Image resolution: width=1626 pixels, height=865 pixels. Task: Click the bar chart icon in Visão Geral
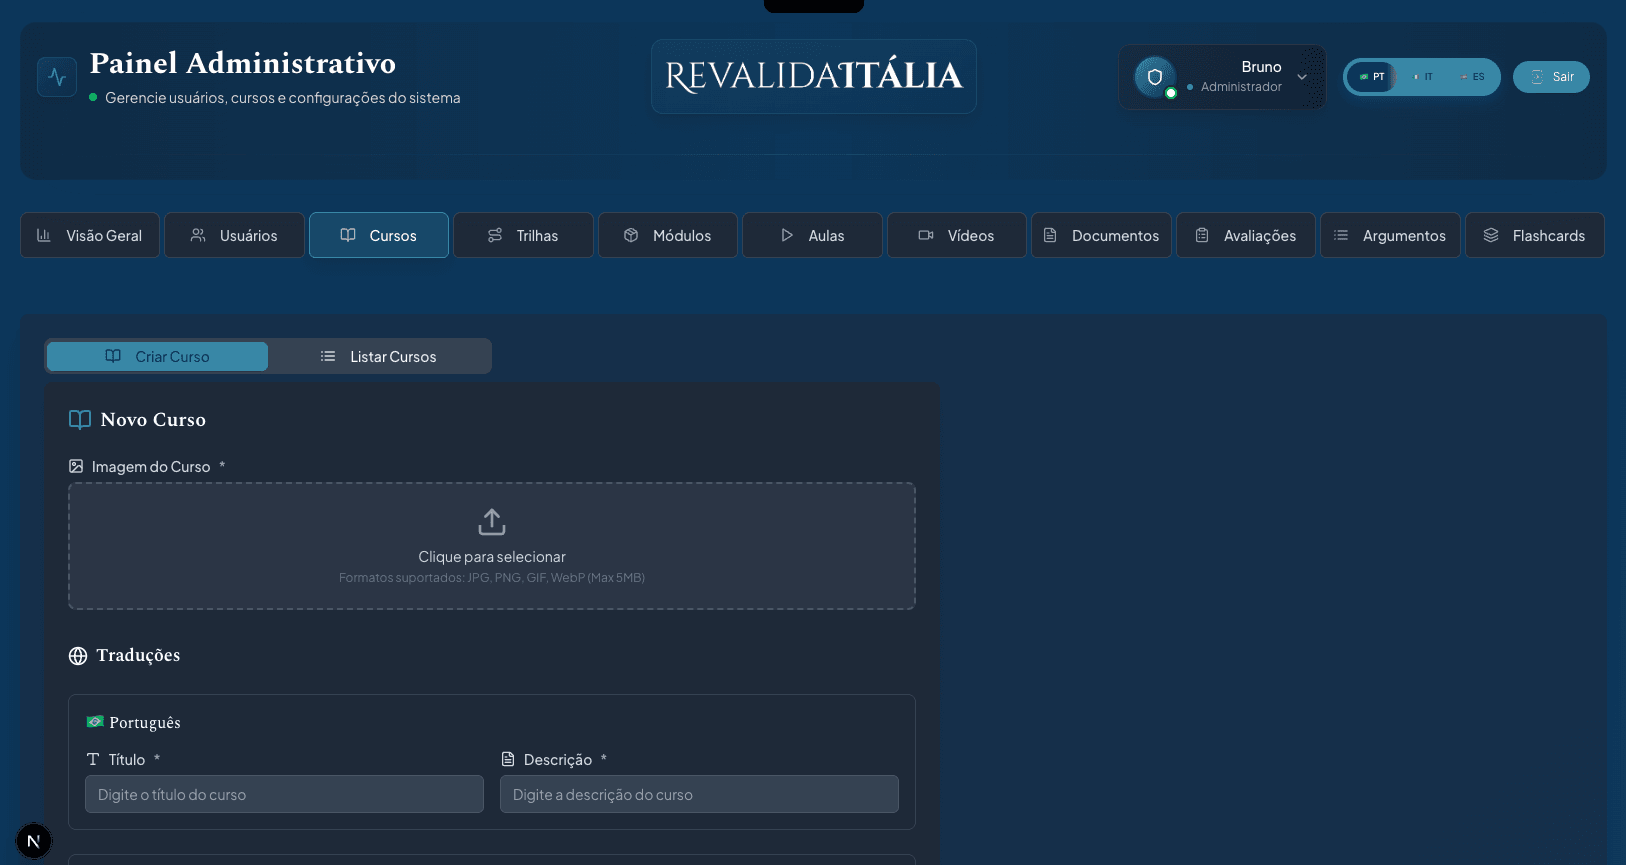44,235
